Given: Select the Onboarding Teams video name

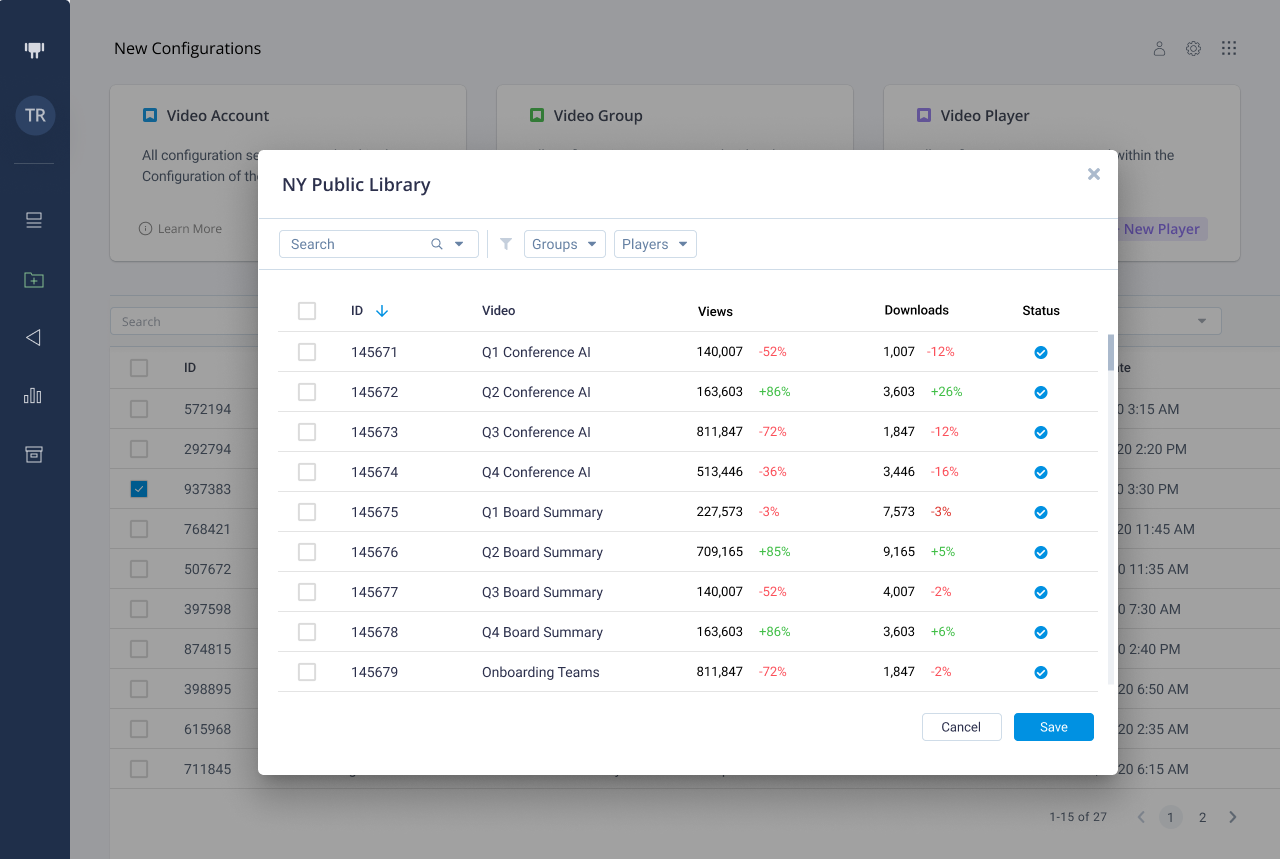Looking at the screenshot, I should pyautogui.click(x=541, y=672).
